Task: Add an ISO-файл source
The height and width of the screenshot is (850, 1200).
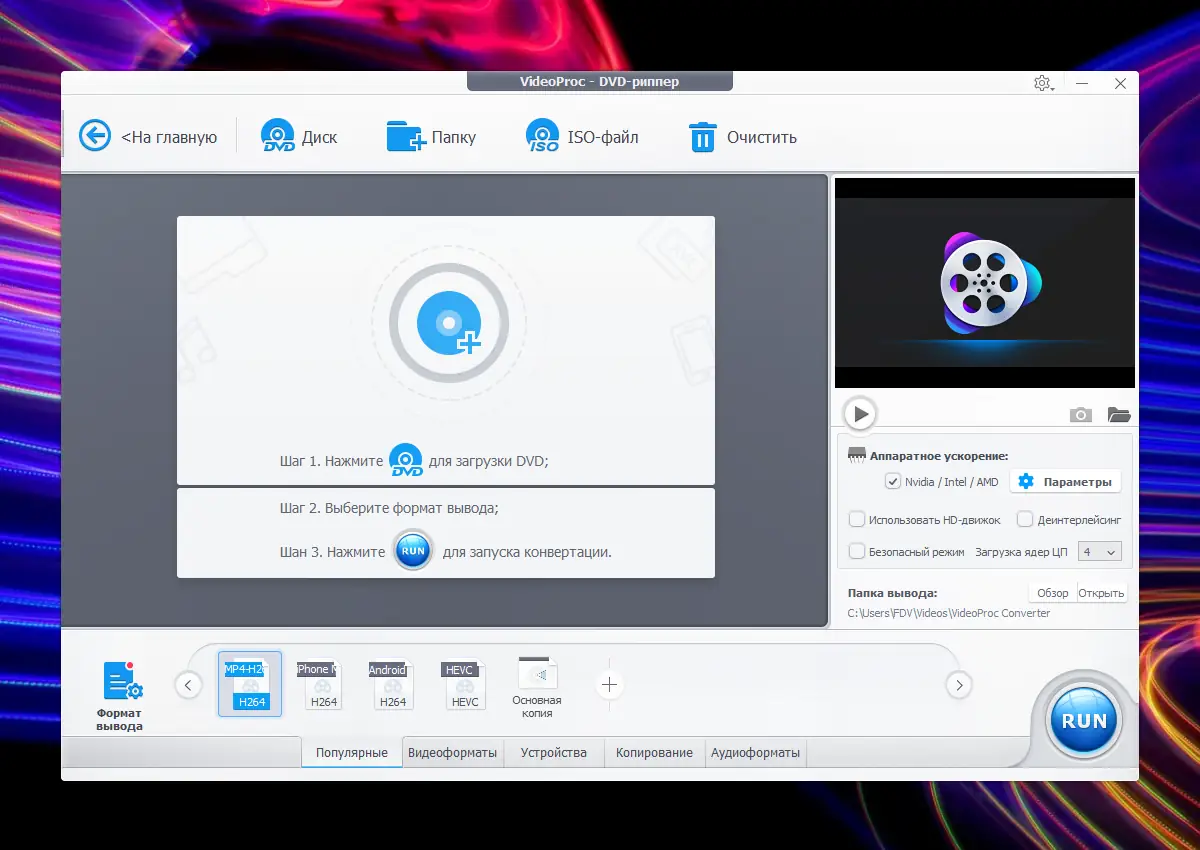Action: coord(541,136)
